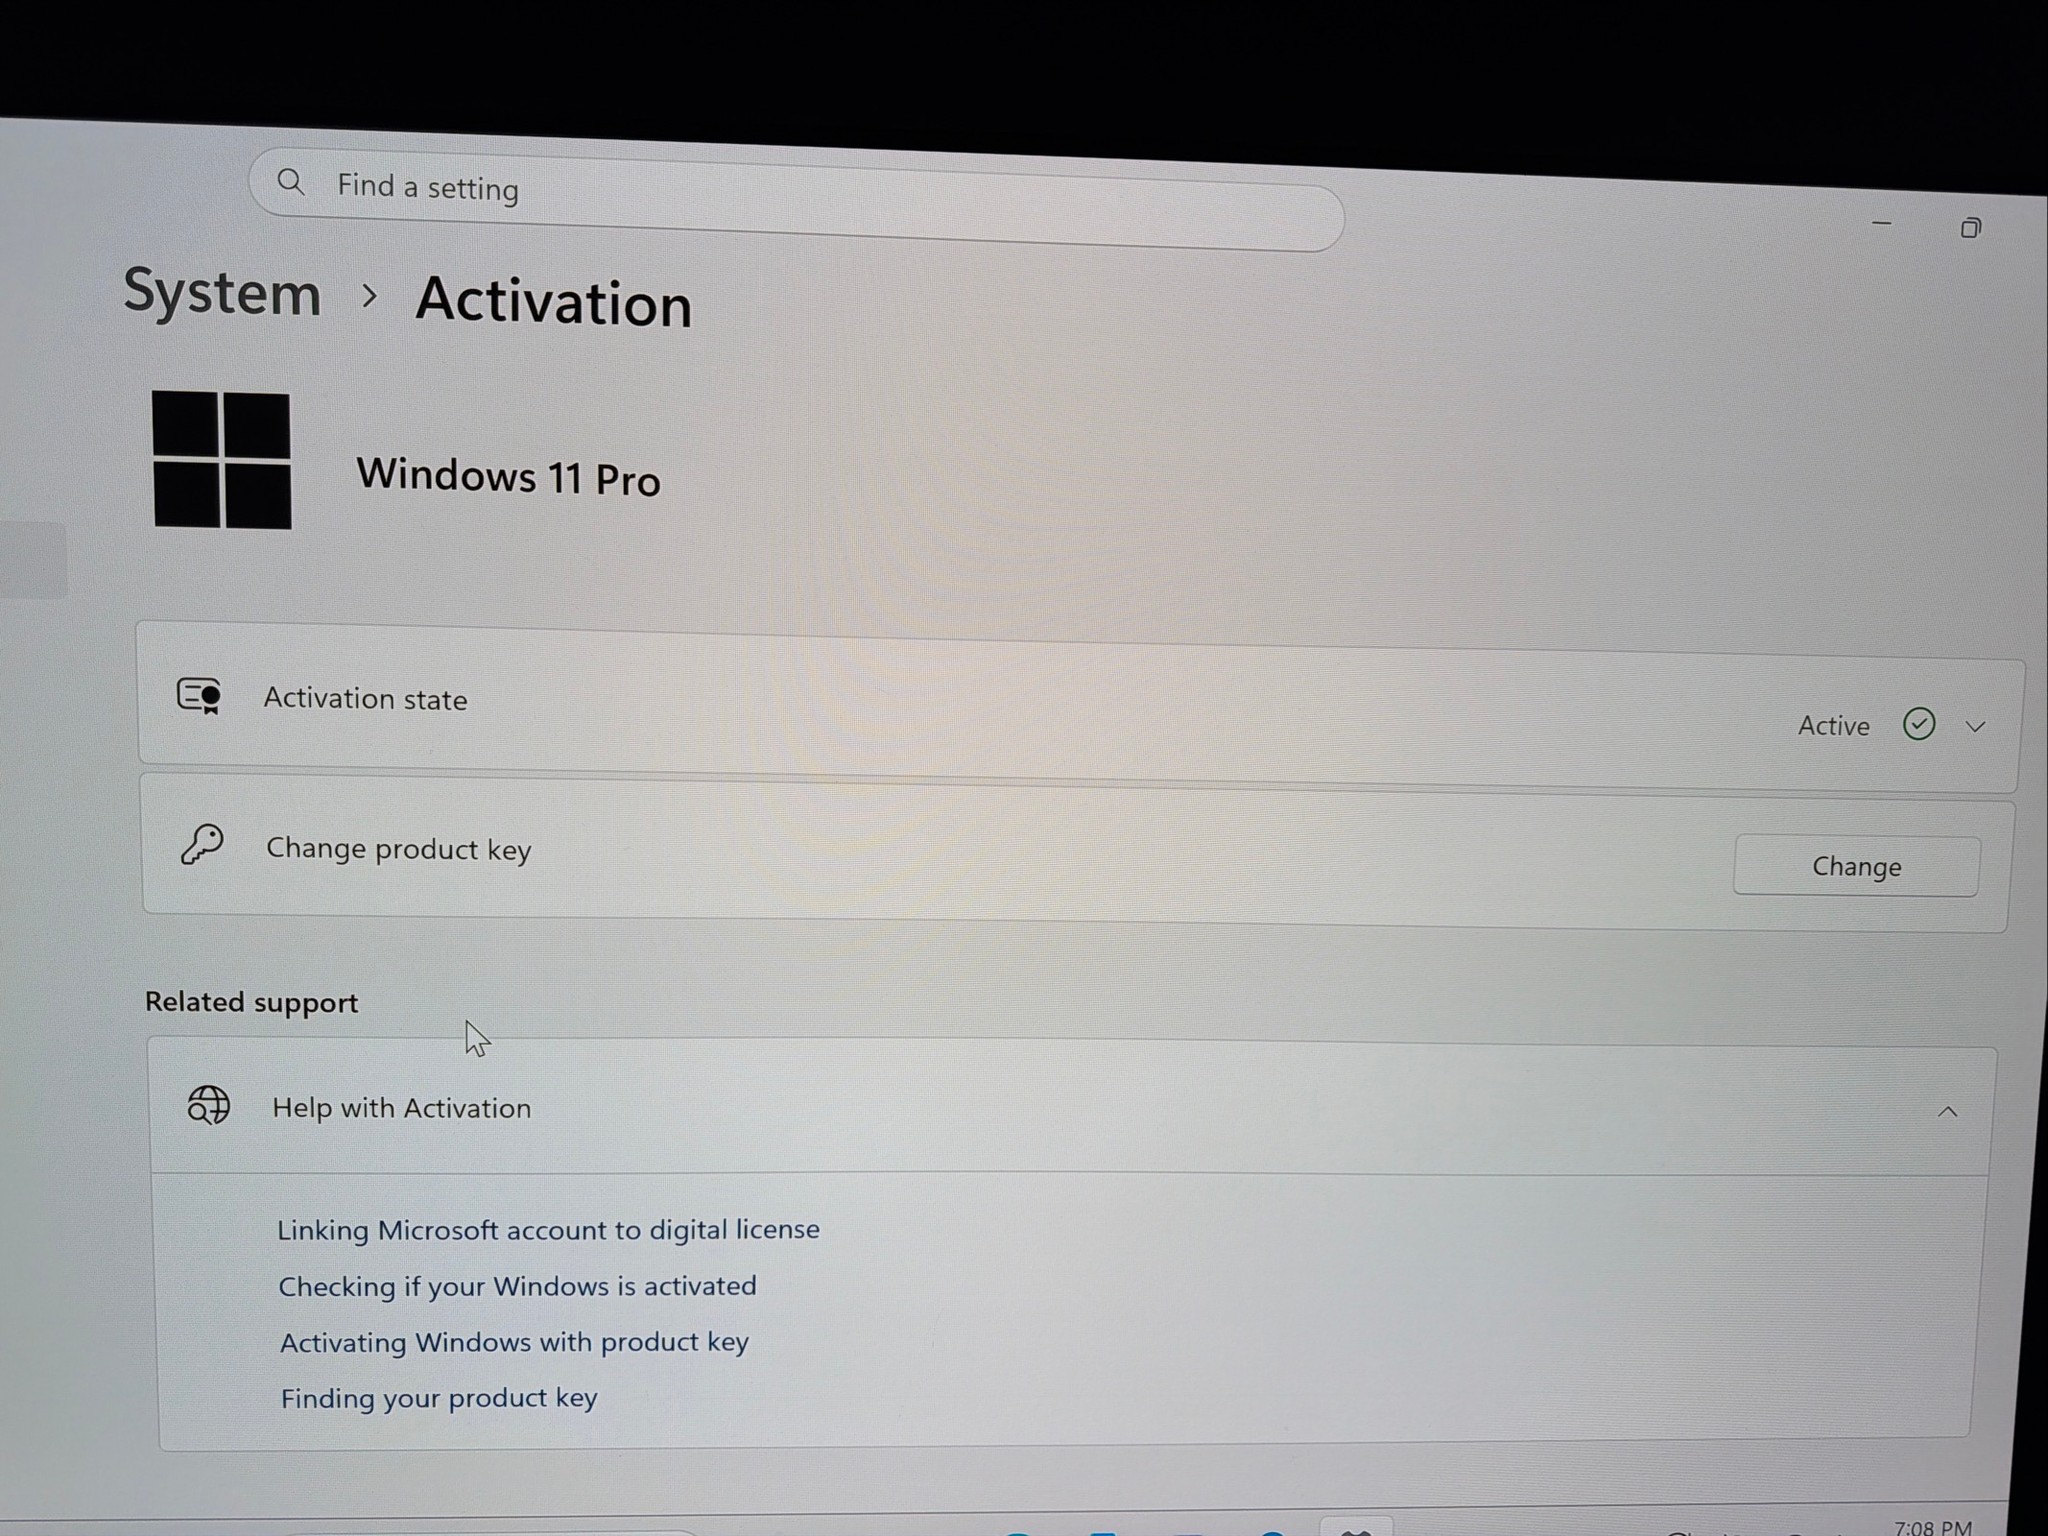
Task: Click the Change product key label
Action: 398,849
